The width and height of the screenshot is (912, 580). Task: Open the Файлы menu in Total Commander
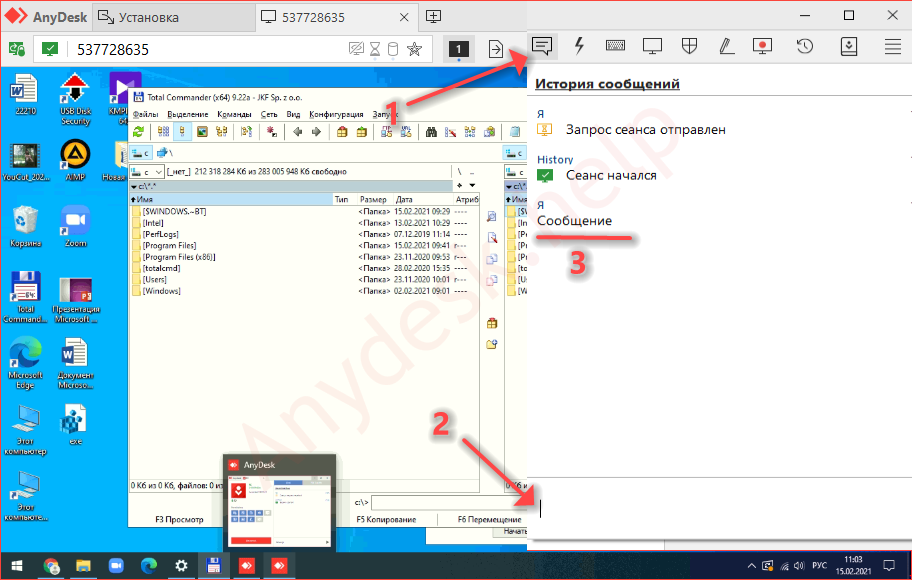(x=145, y=114)
